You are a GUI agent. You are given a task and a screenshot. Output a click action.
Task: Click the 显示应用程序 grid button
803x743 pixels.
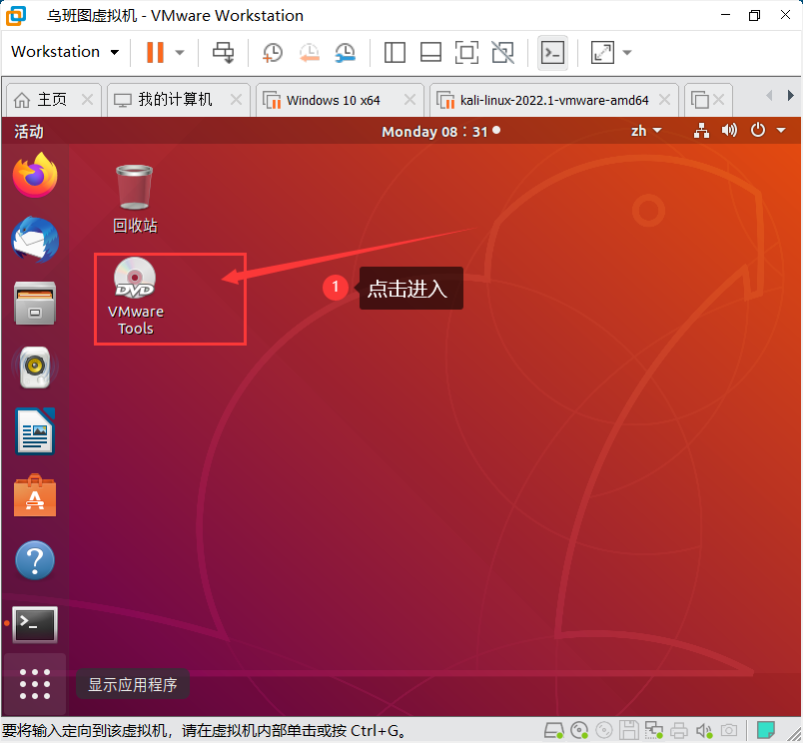[35, 684]
